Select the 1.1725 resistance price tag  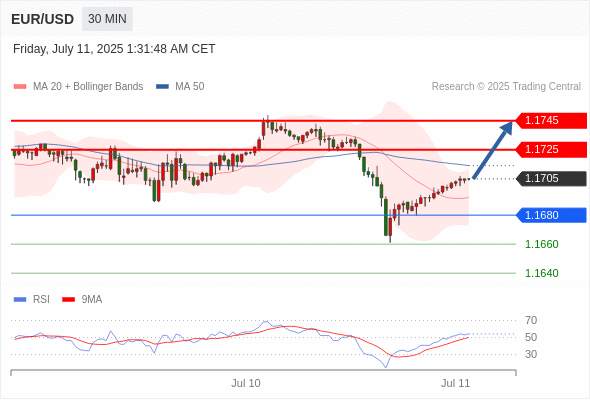click(x=551, y=150)
